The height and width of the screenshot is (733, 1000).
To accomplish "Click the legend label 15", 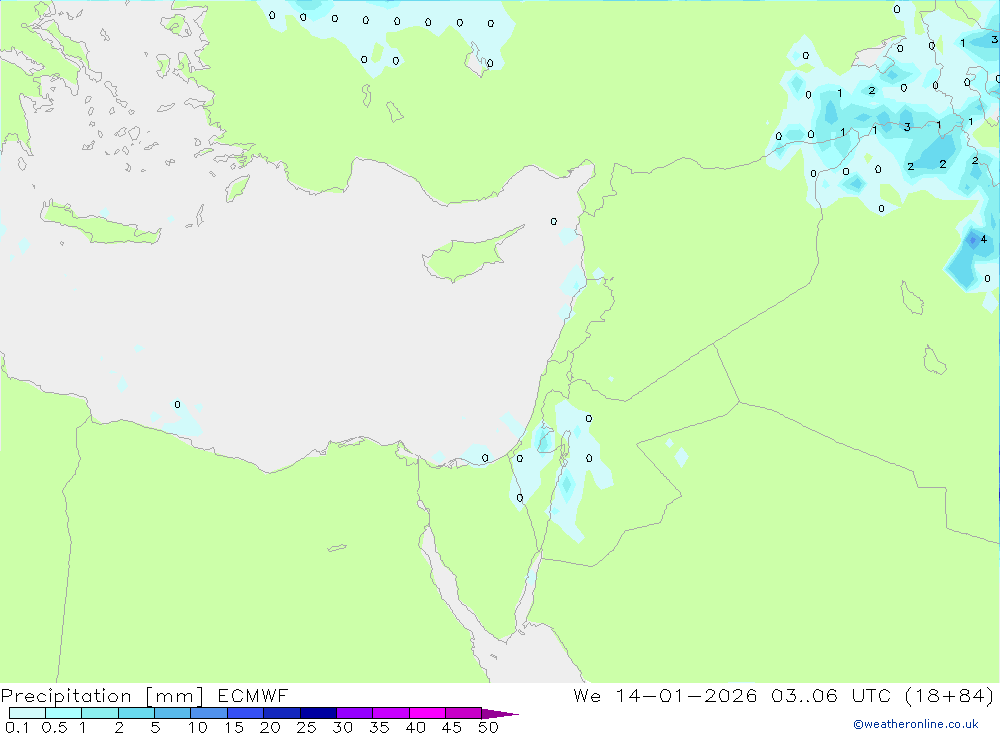I will 234,727.
